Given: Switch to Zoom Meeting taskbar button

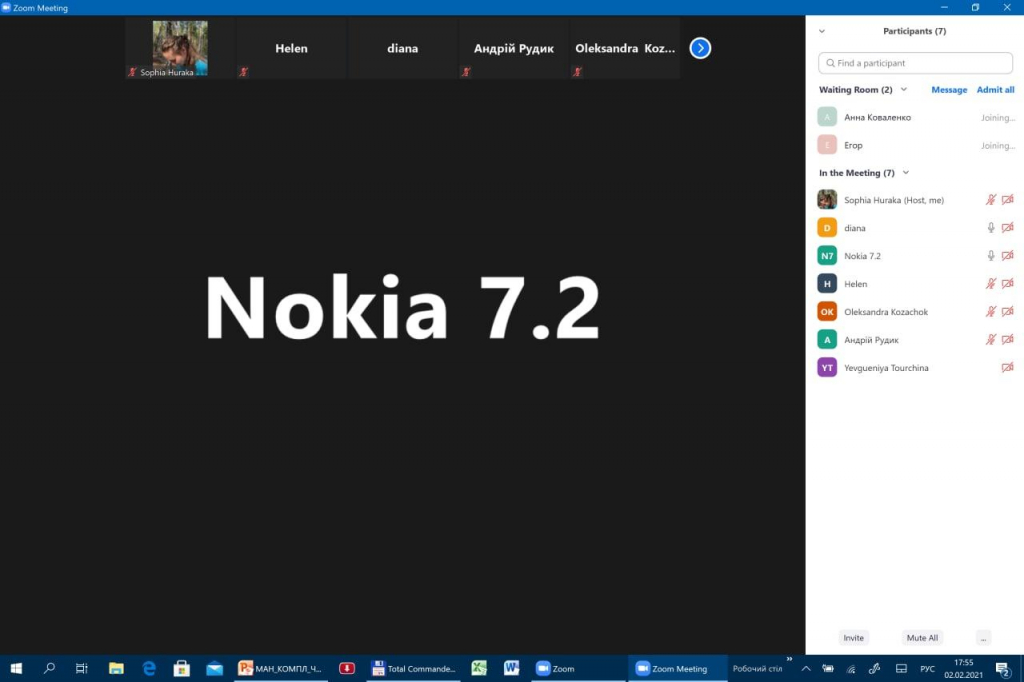Looking at the screenshot, I should pos(677,668).
